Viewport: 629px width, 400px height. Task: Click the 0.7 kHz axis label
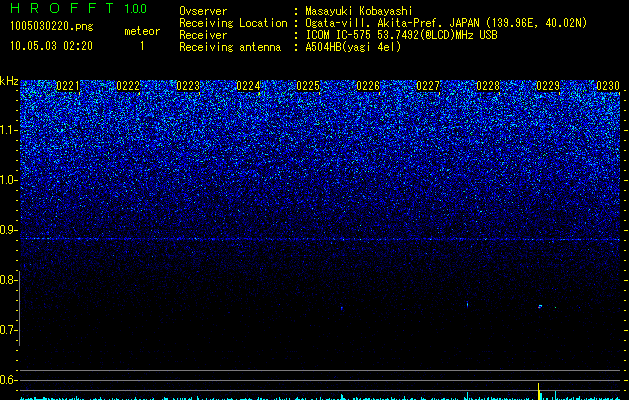pyautogui.click(x=7, y=330)
